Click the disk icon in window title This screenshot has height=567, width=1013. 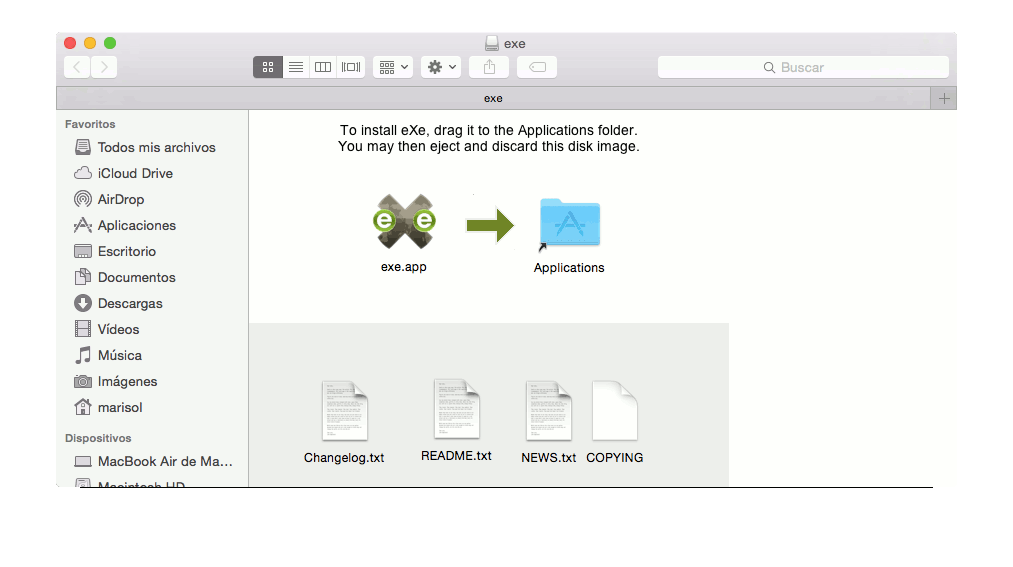492,43
